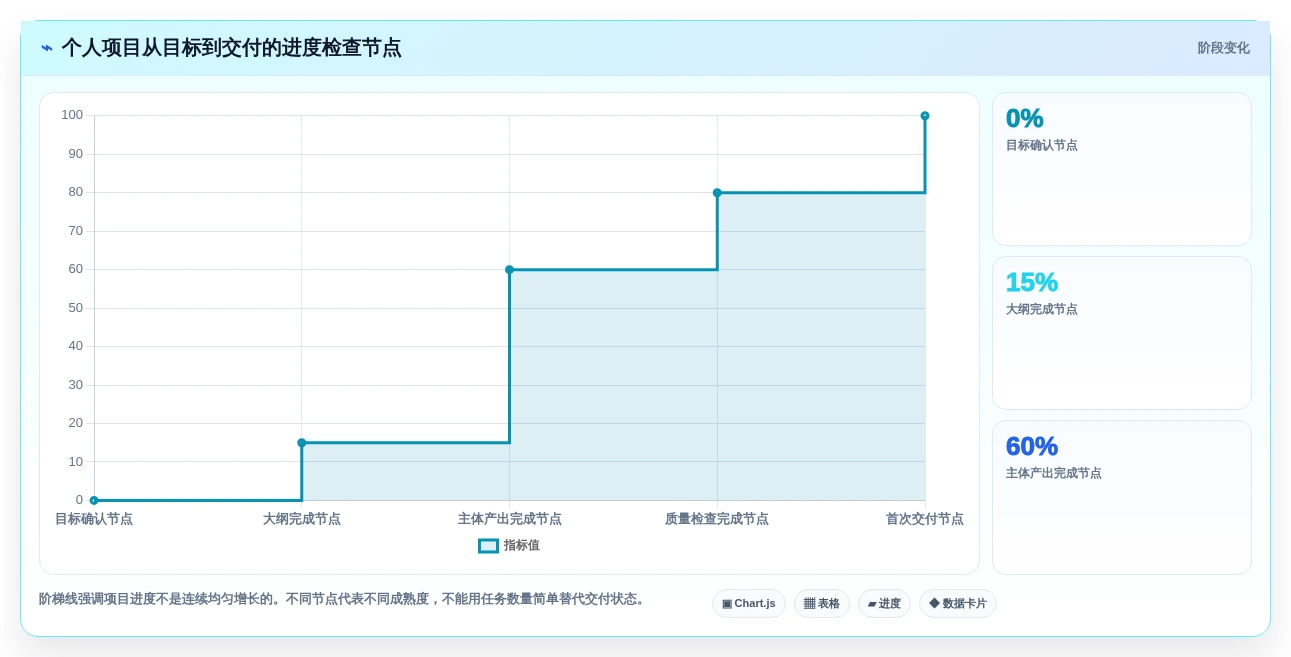Select data point at 大纲完成节点 (15)
The width and height of the screenshot is (1291, 657).
[x=302, y=443]
